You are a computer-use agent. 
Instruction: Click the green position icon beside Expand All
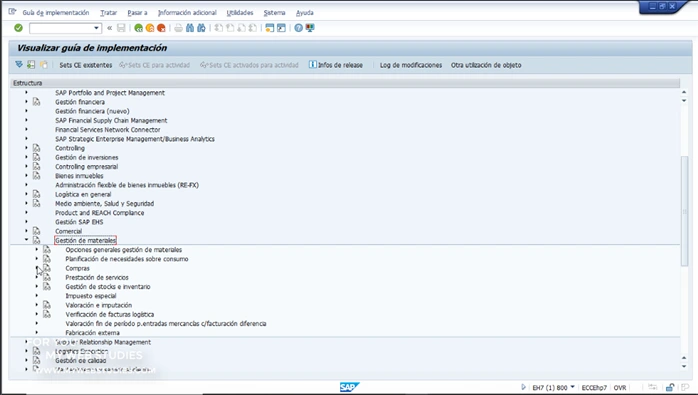pos(31,65)
